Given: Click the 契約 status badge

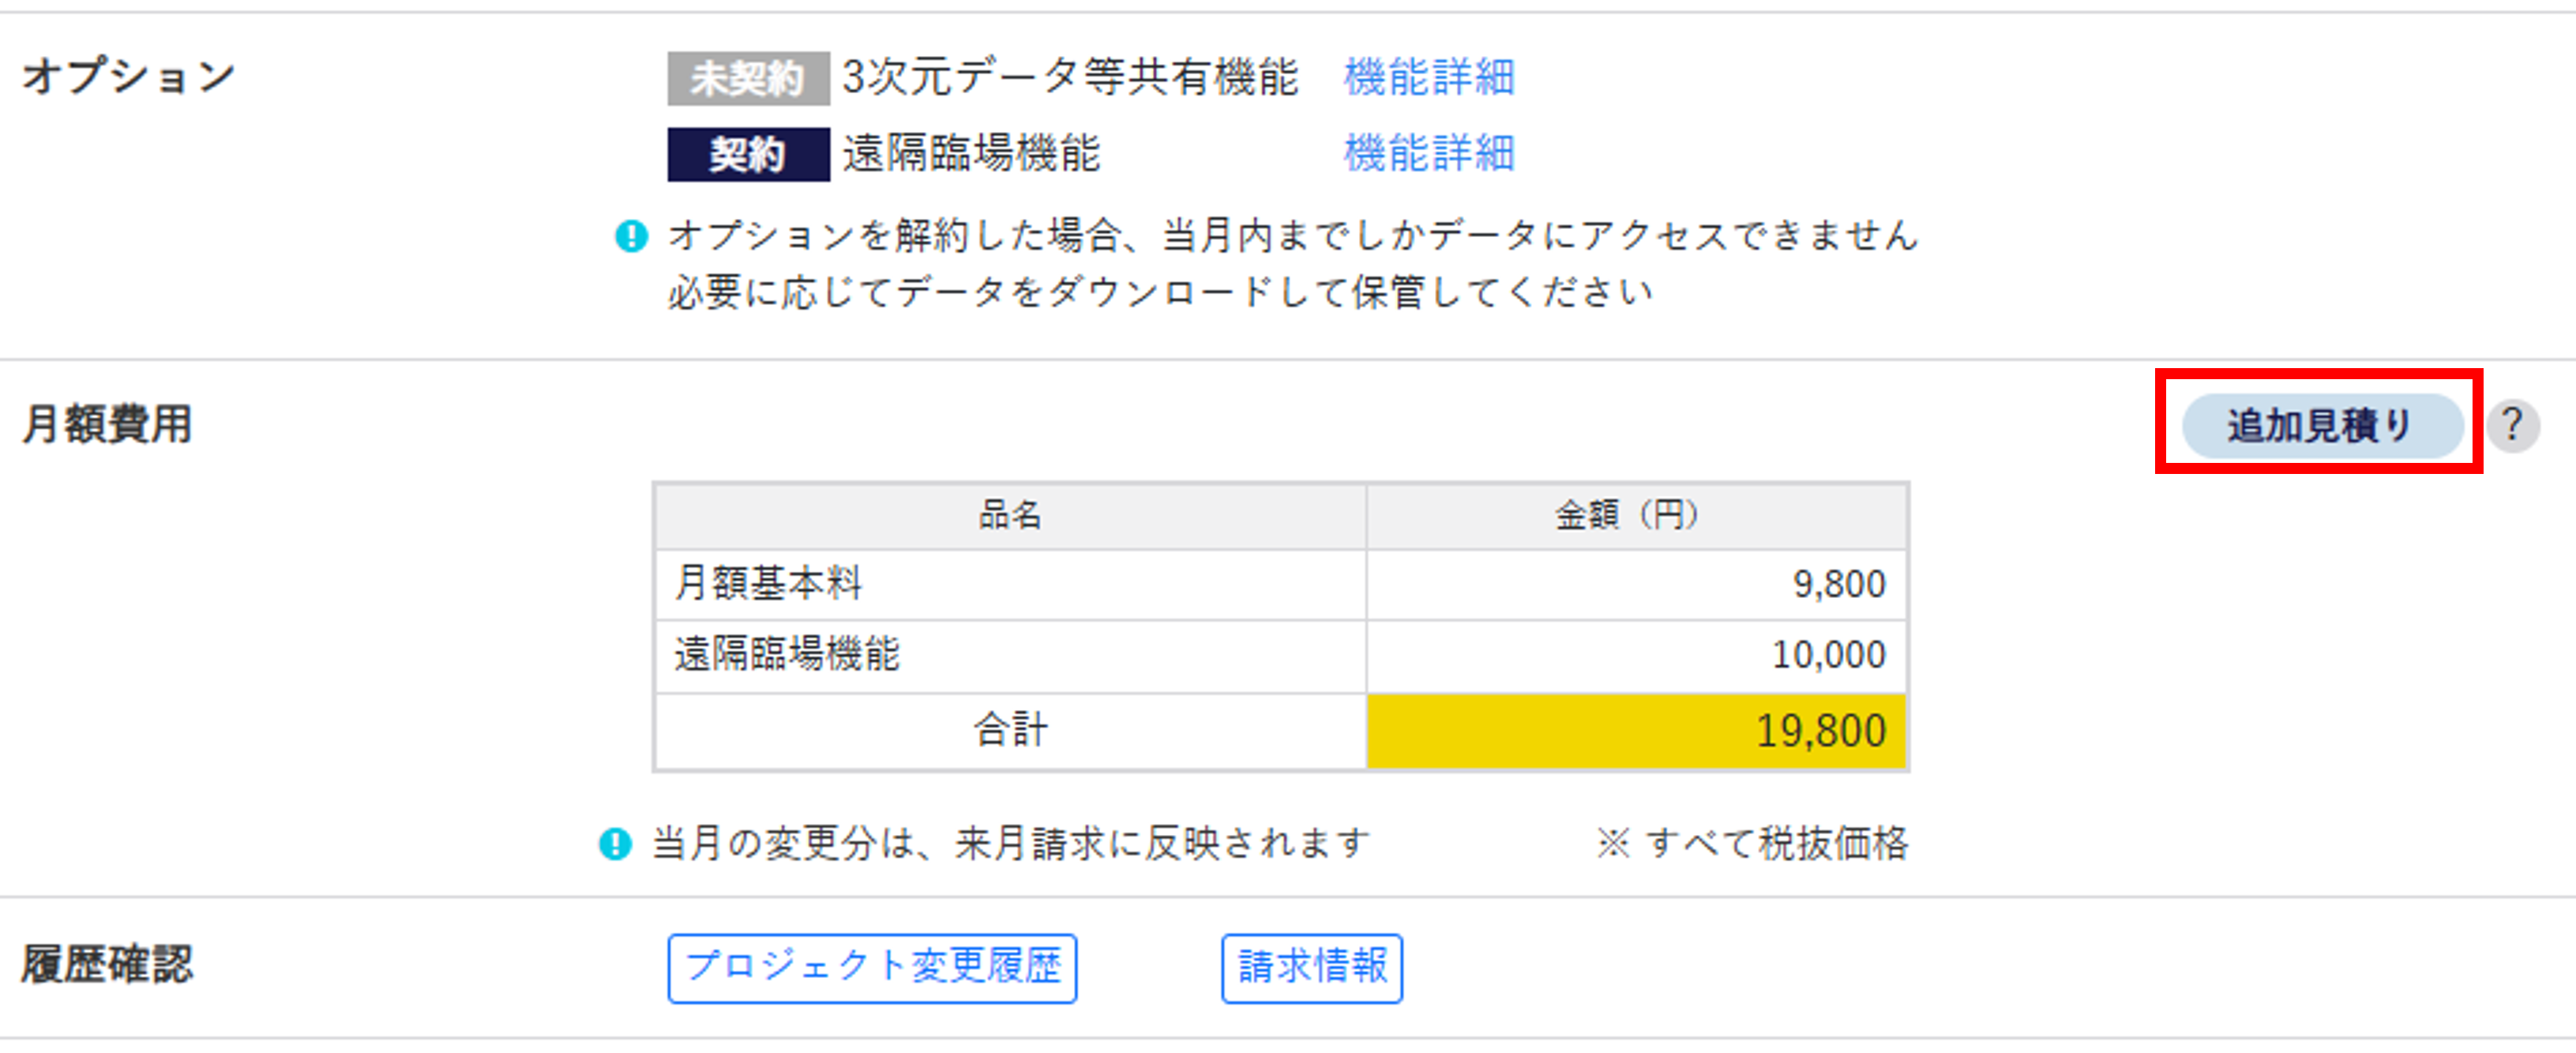Looking at the screenshot, I should pyautogui.click(x=748, y=154).
